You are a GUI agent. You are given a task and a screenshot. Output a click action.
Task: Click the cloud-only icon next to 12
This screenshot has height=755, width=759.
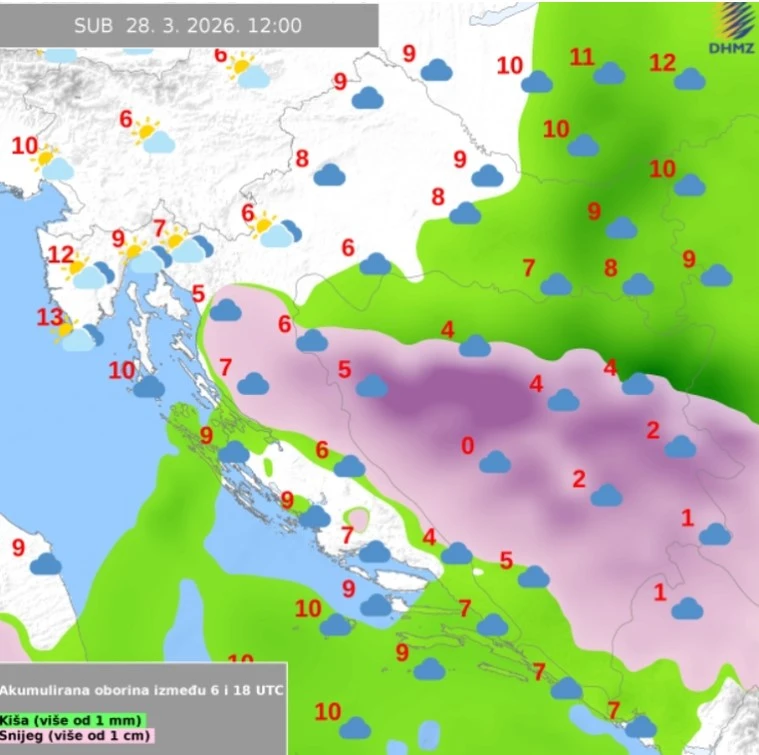(689, 79)
